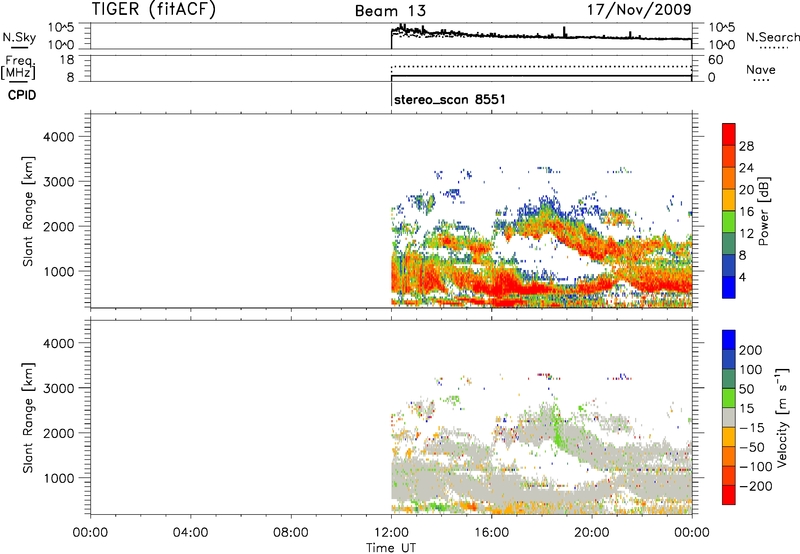Click the 04:00 time tick label
Viewport: 800px width, 554px height.
tap(190, 533)
